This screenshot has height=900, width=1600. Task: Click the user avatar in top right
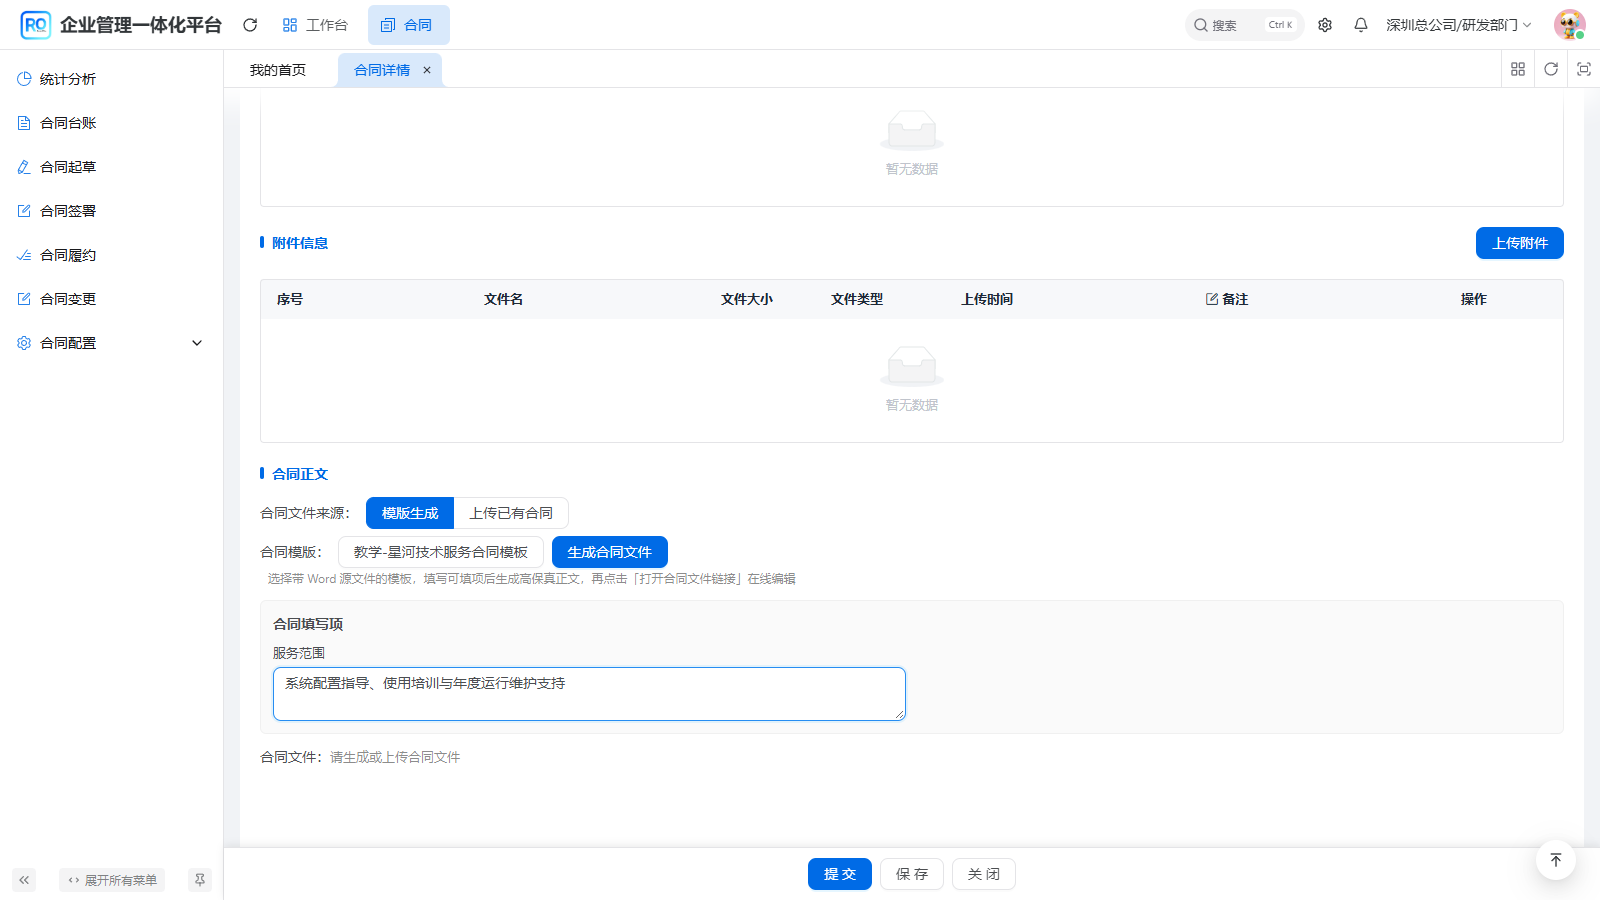1570,25
